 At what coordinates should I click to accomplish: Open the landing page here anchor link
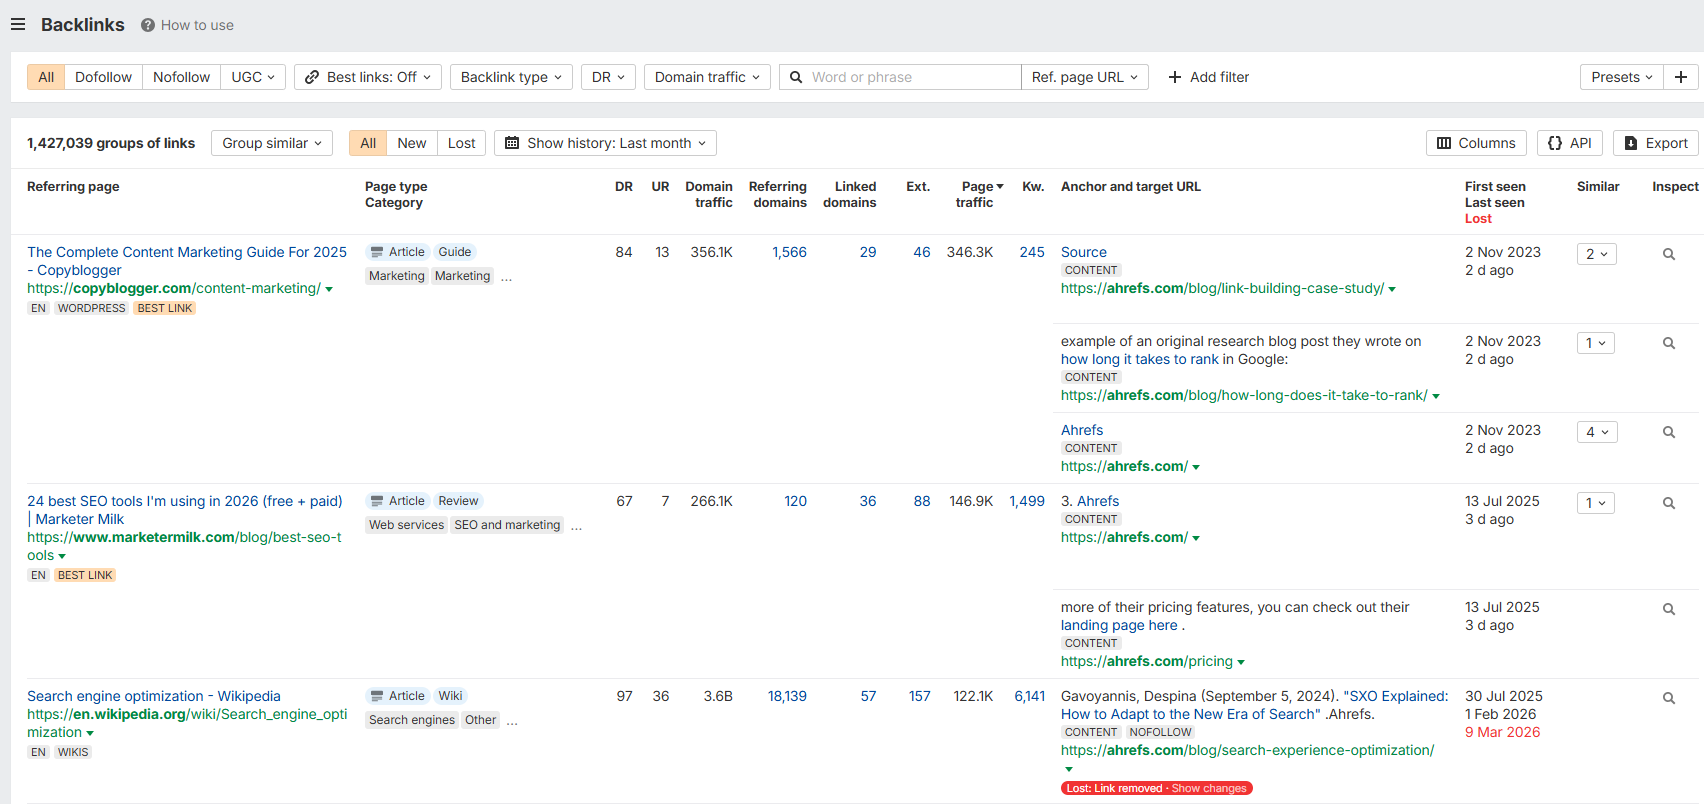pyautogui.click(x=1119, y=625)
